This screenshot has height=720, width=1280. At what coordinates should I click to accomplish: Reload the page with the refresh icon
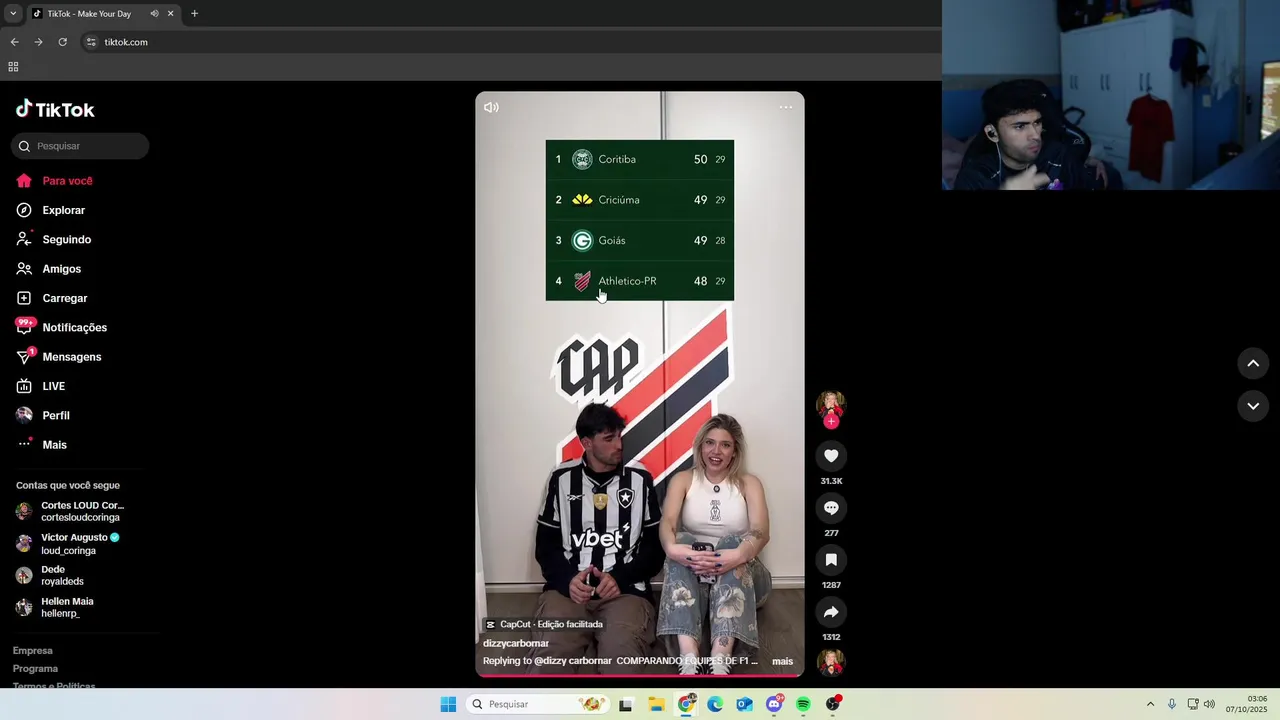point(62,42)
